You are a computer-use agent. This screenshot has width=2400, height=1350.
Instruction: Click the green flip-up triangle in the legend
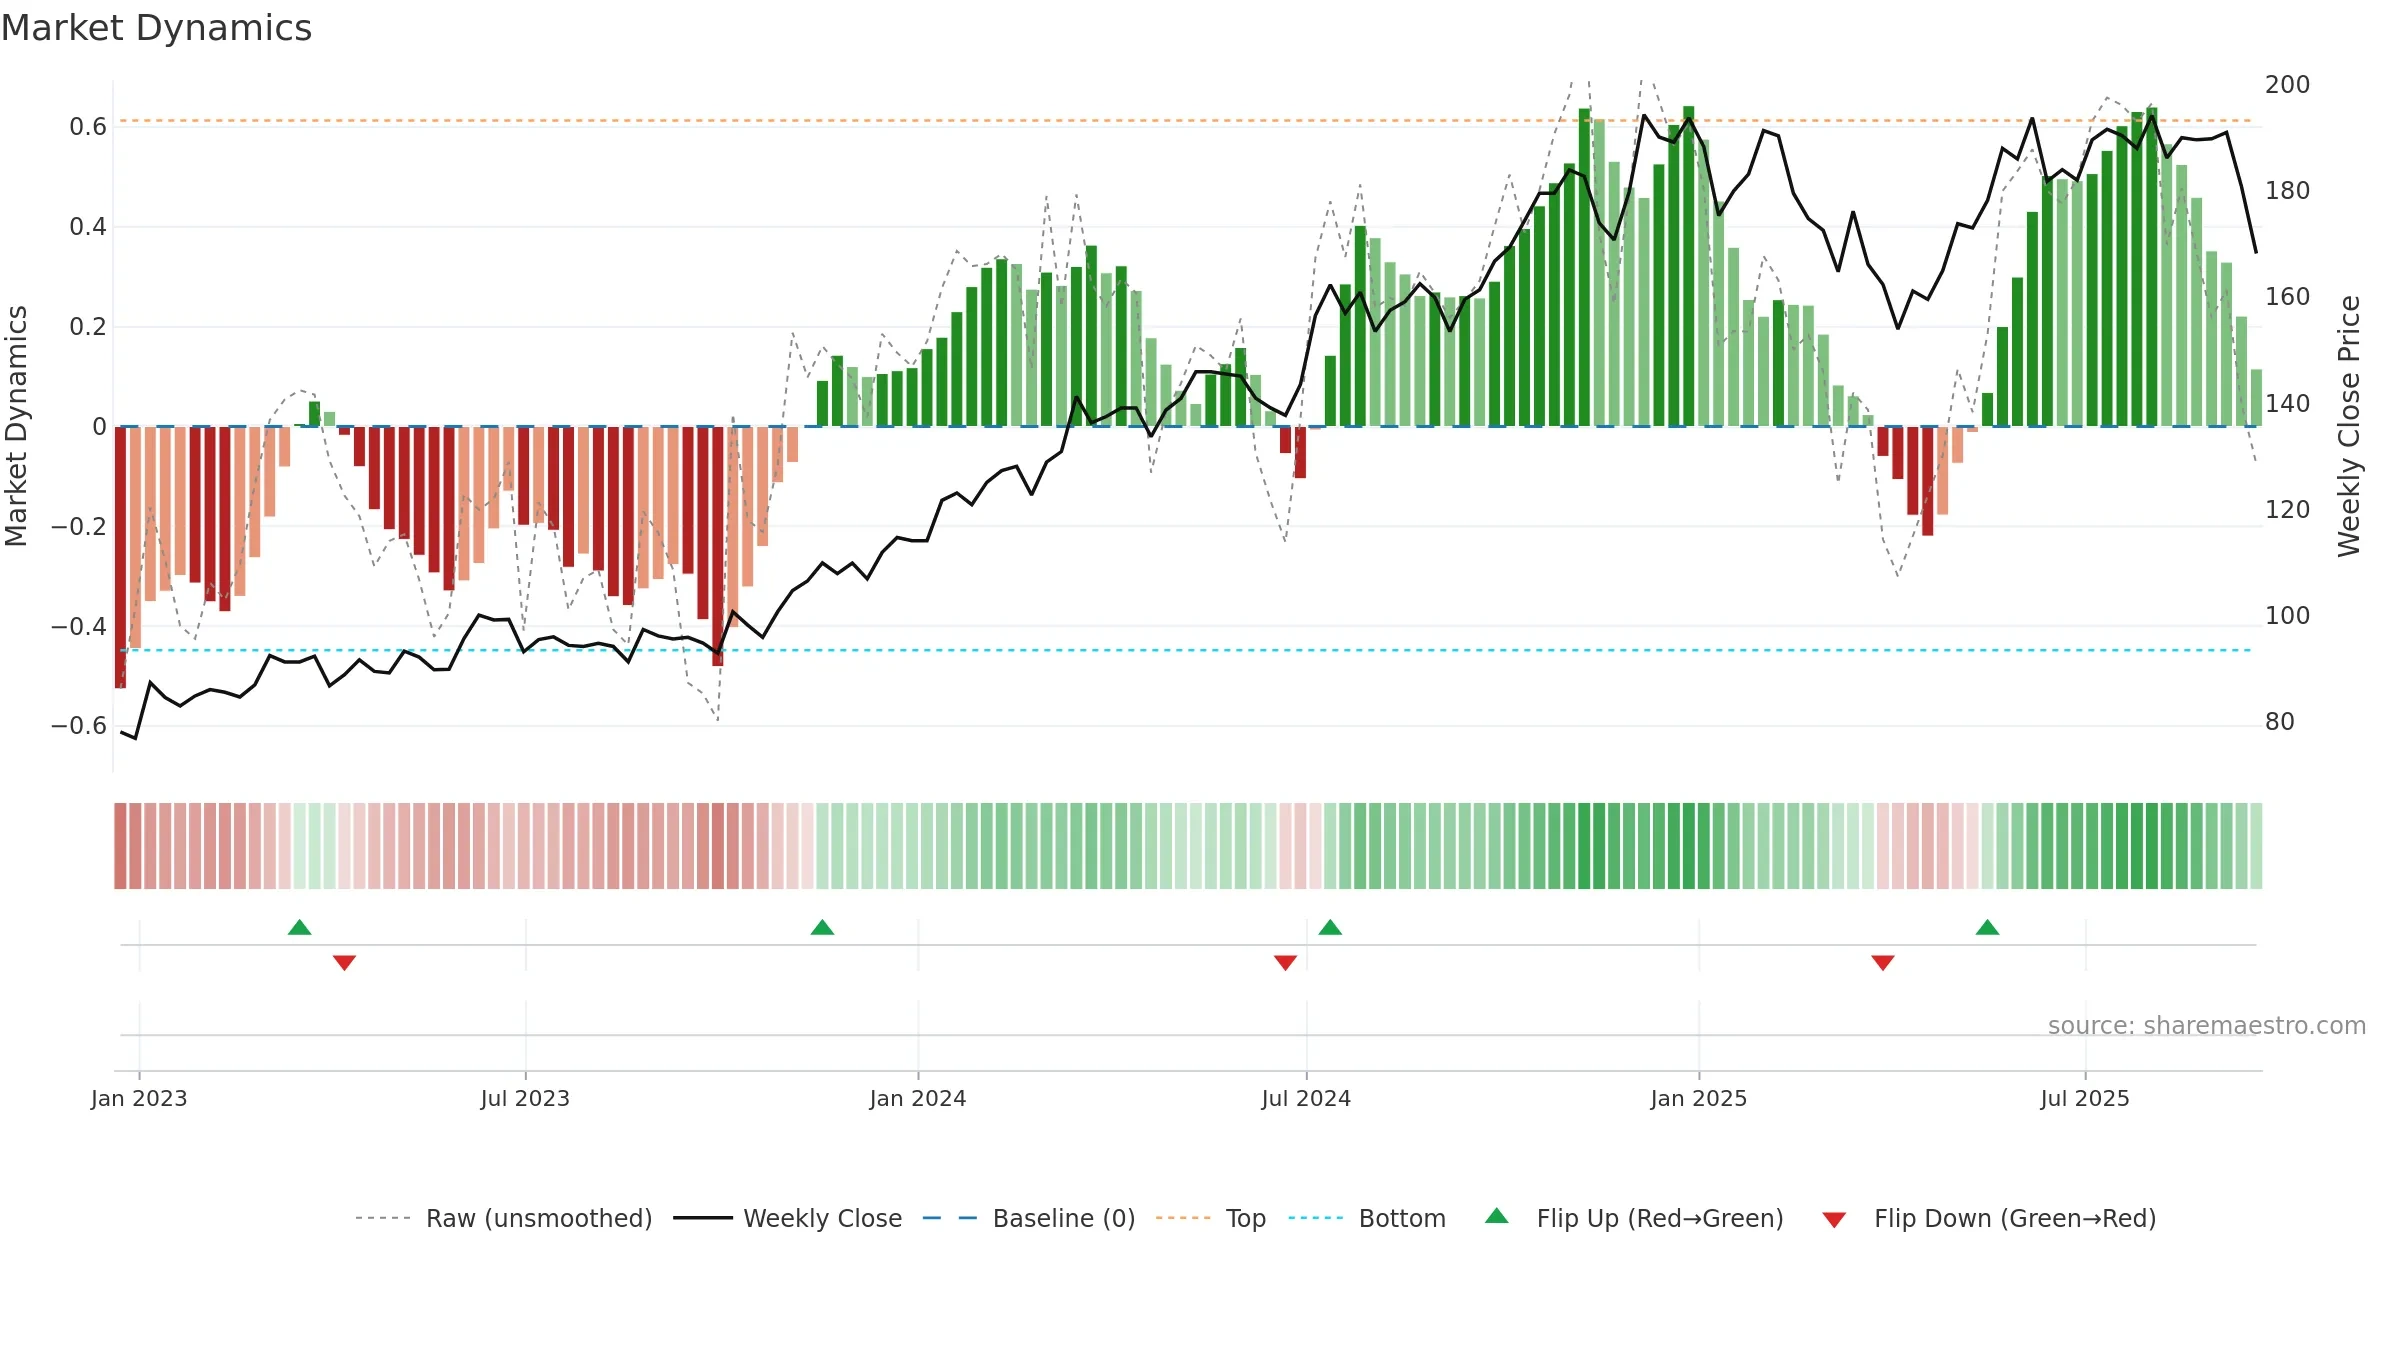pos(1497,1216)
